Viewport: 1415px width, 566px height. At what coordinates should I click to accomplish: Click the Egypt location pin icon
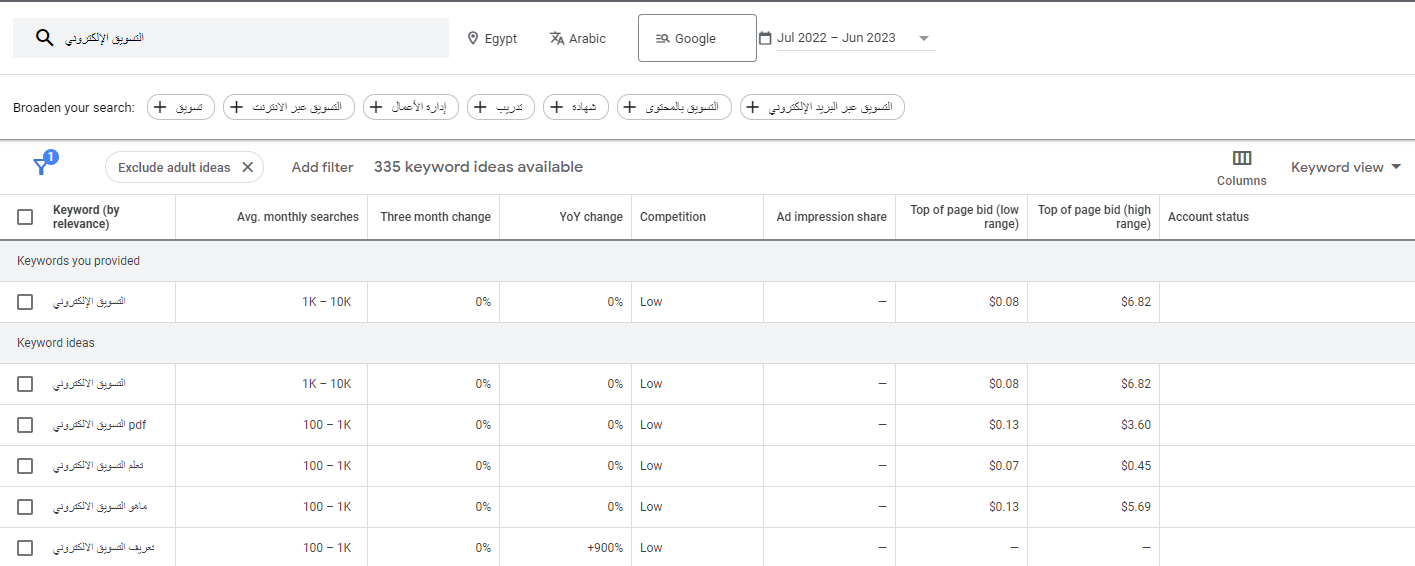point(473,38)
